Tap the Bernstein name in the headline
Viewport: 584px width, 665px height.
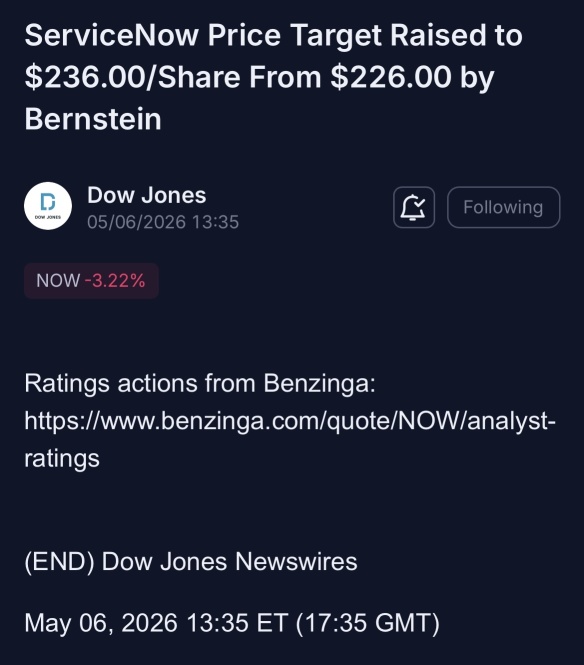[93, 119]
